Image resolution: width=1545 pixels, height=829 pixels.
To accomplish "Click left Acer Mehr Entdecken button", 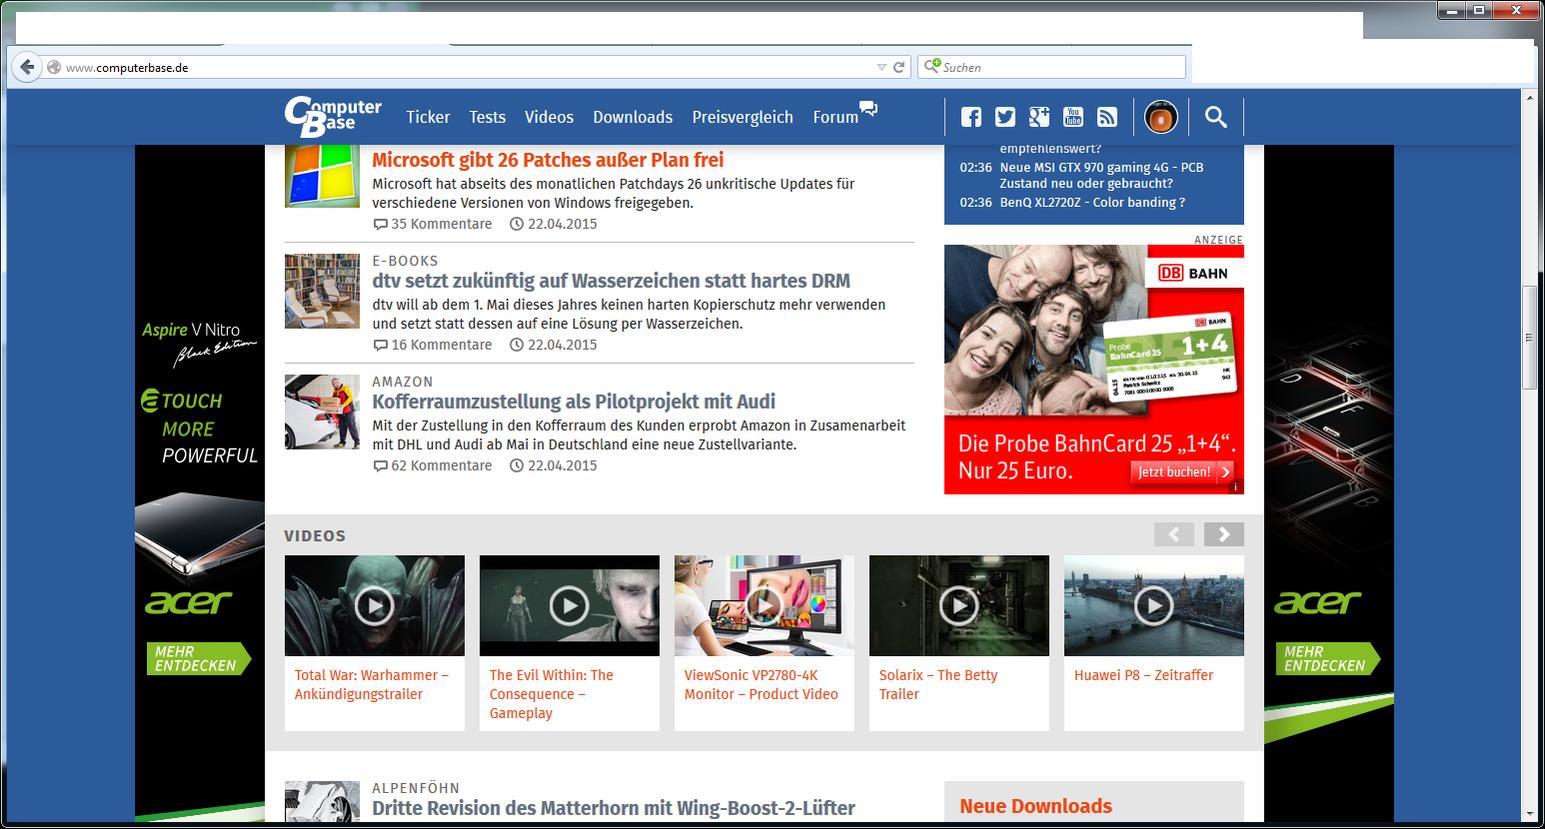I will (x=198, y=659).
